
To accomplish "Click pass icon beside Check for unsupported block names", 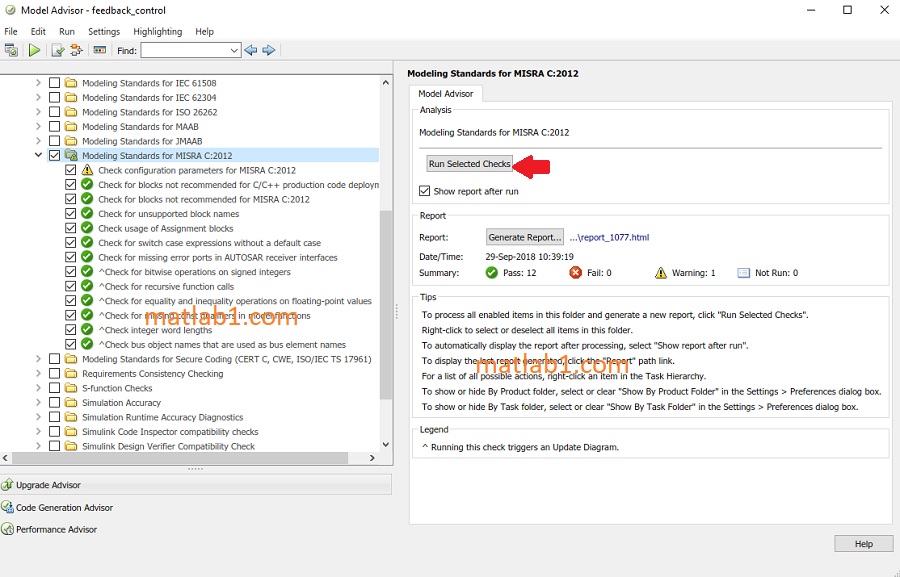I will (x=87, y=214).
